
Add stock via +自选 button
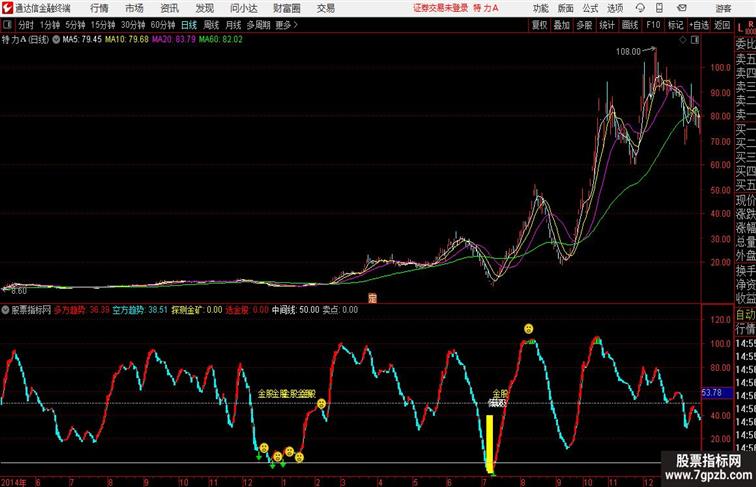coord(699,25)
